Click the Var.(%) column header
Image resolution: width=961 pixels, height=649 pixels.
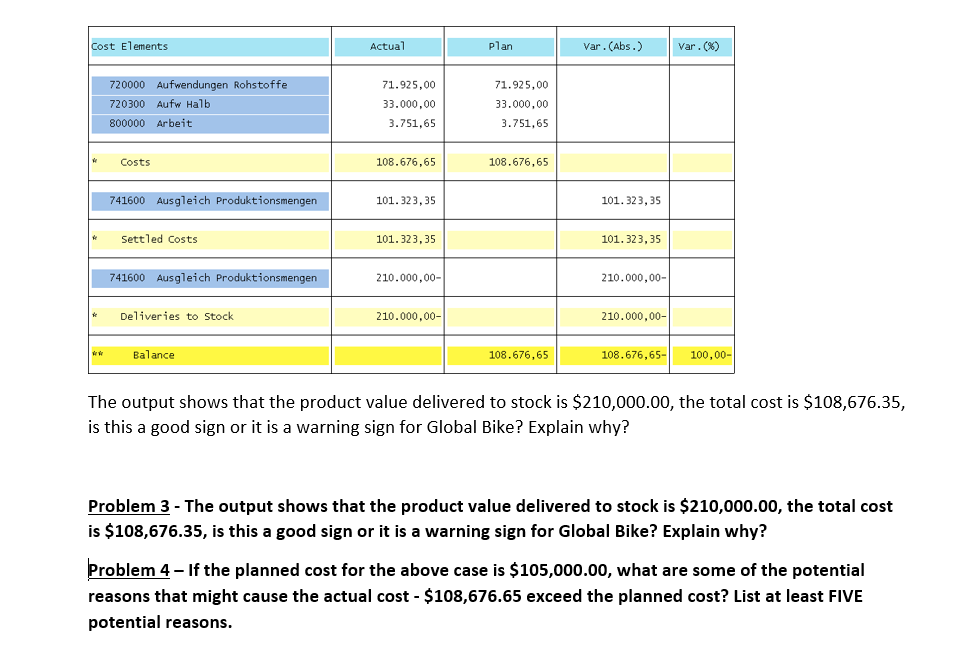[x=702, y=47]
